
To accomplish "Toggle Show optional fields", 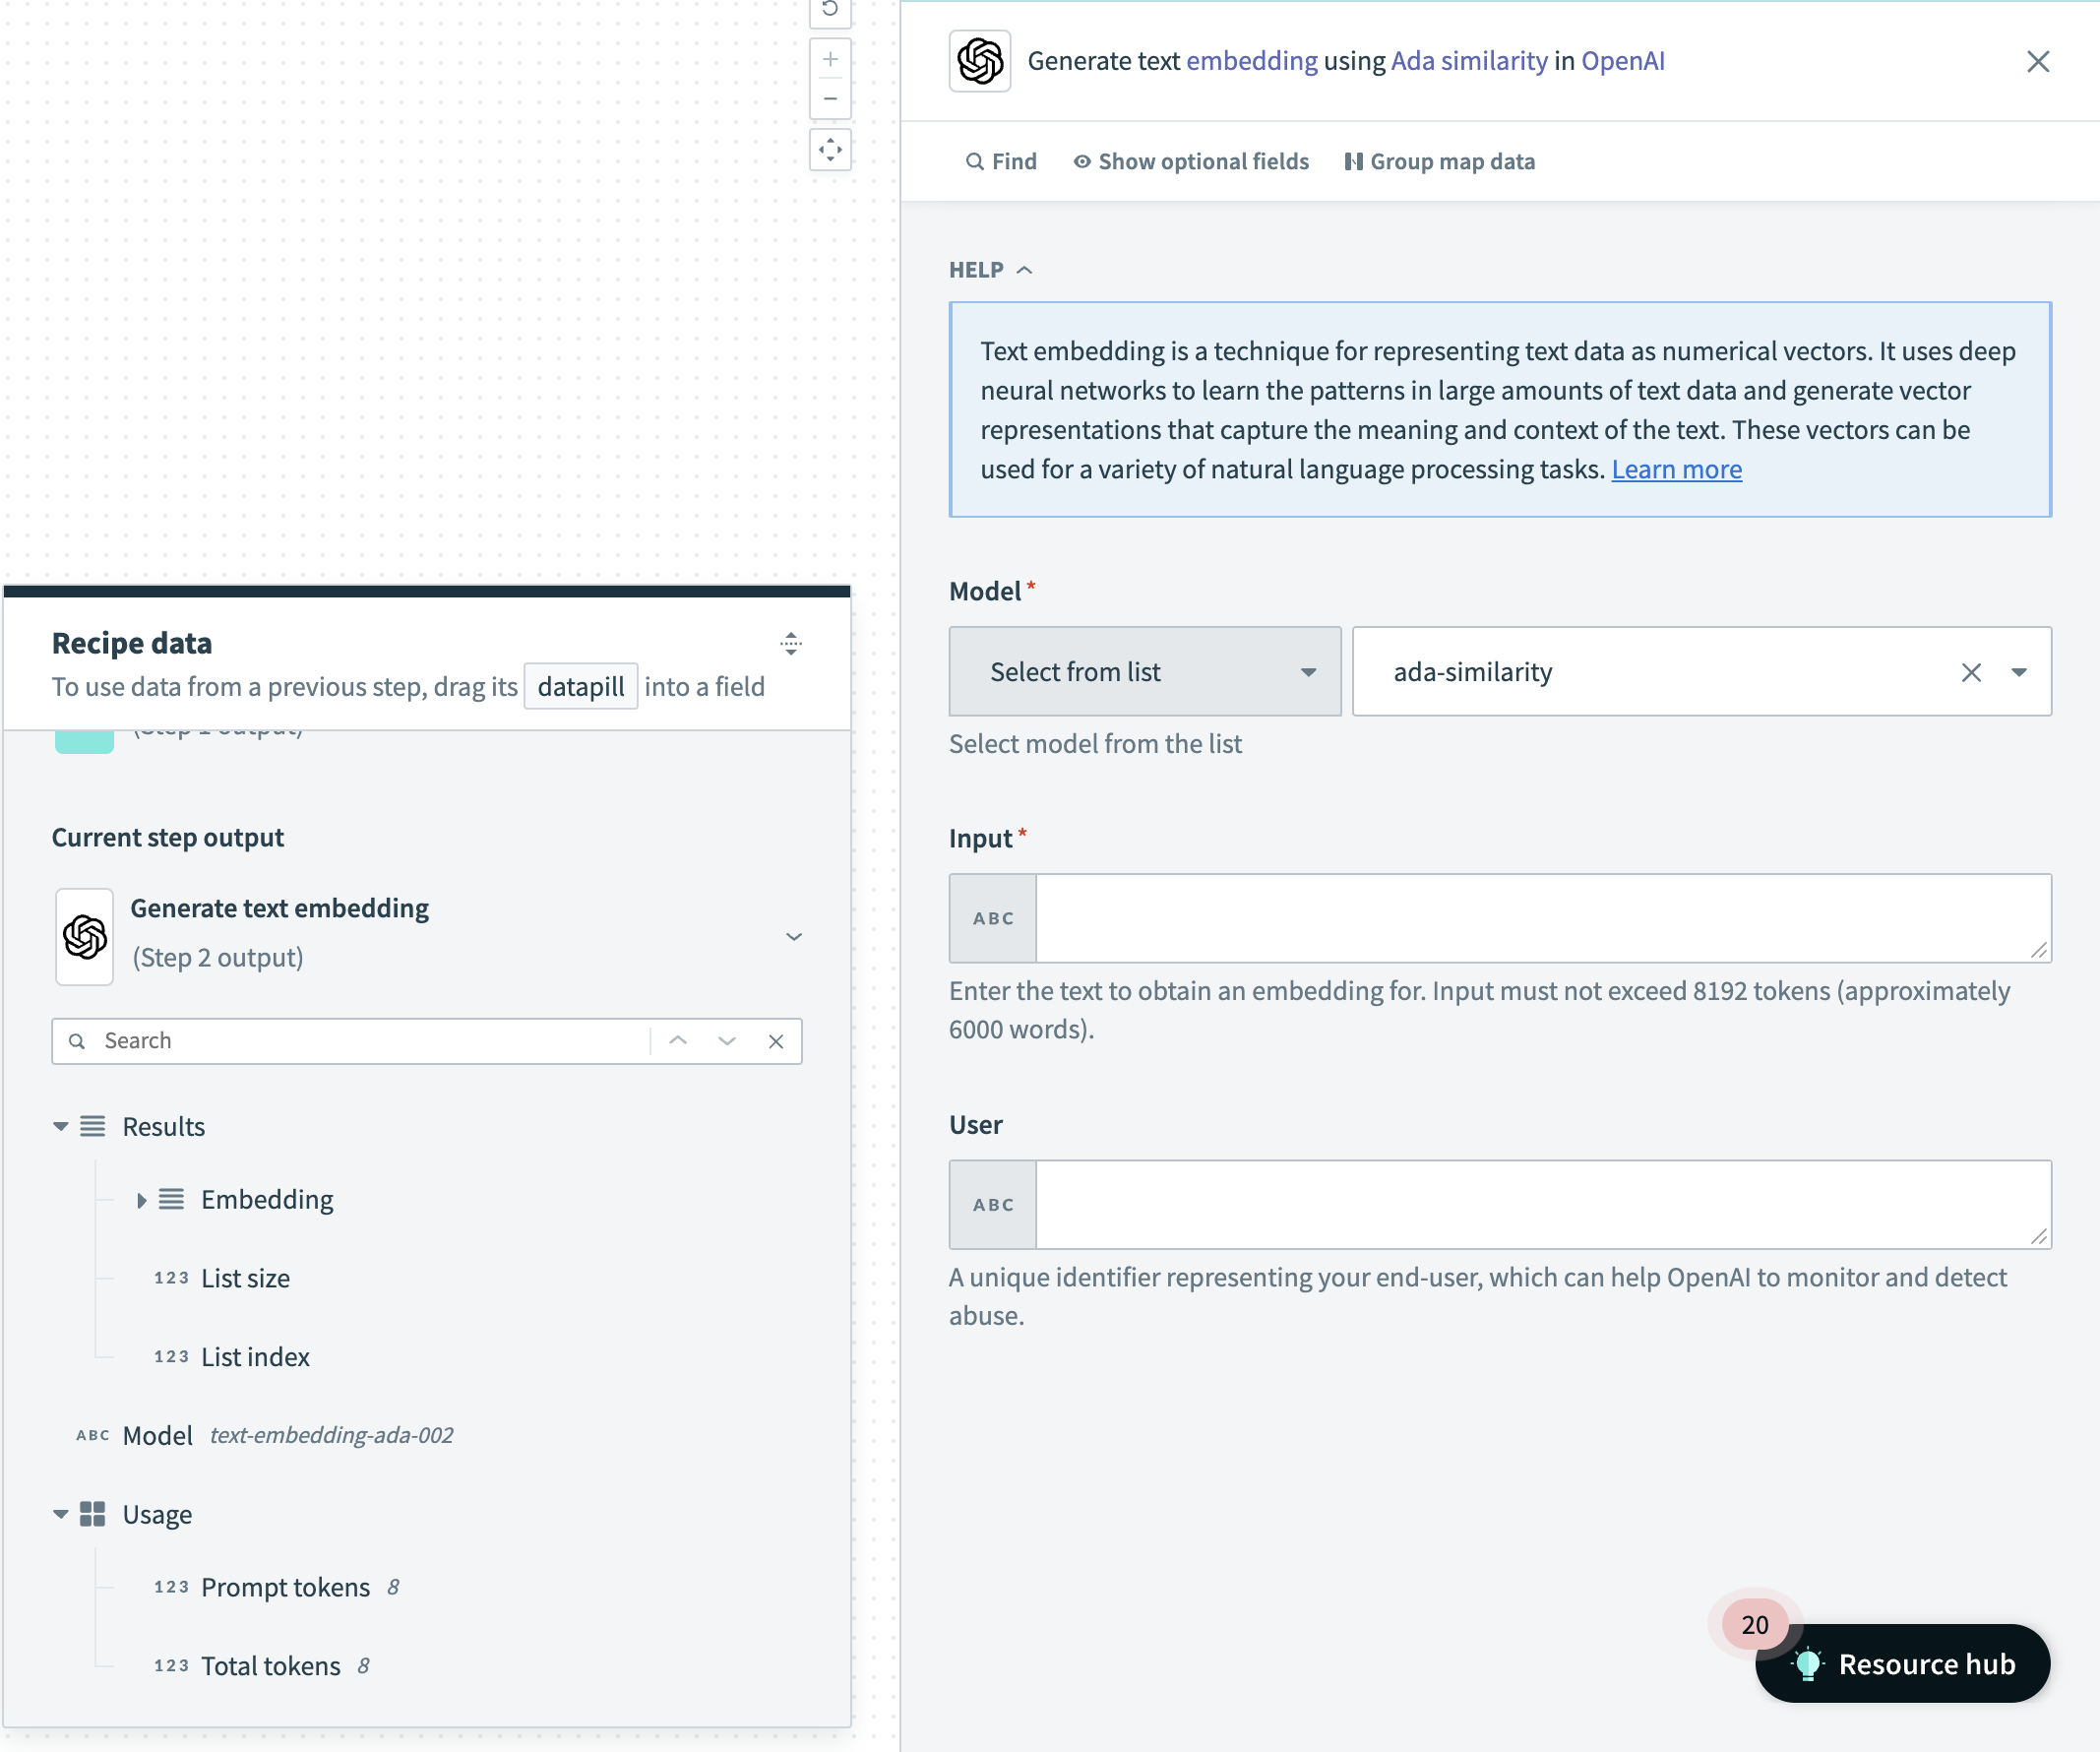I will coord(1191,161).
